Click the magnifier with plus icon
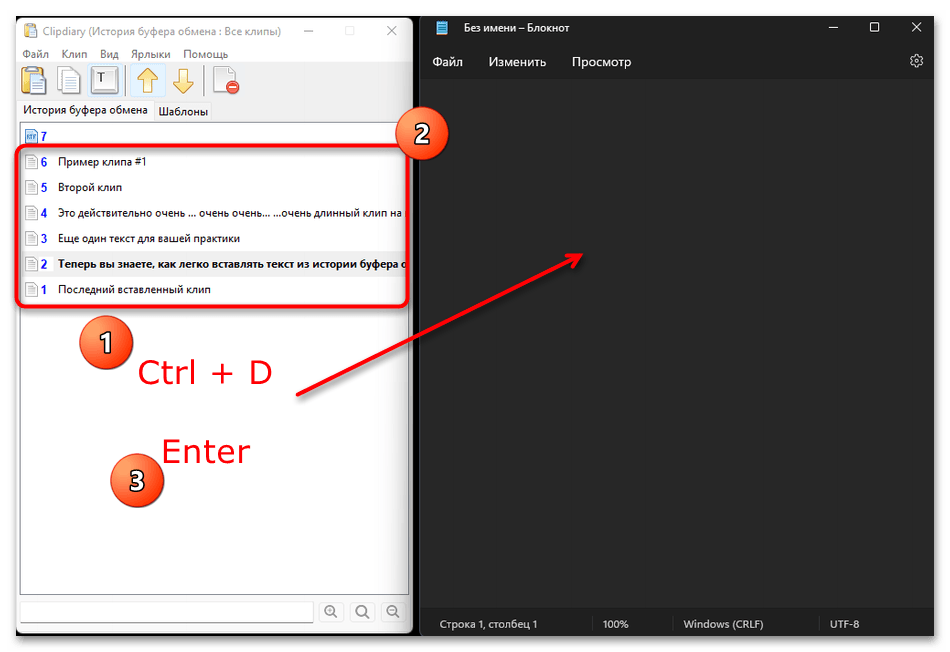Screen dimensions: 950x652 pyautogui.click(x=330, y=612)
